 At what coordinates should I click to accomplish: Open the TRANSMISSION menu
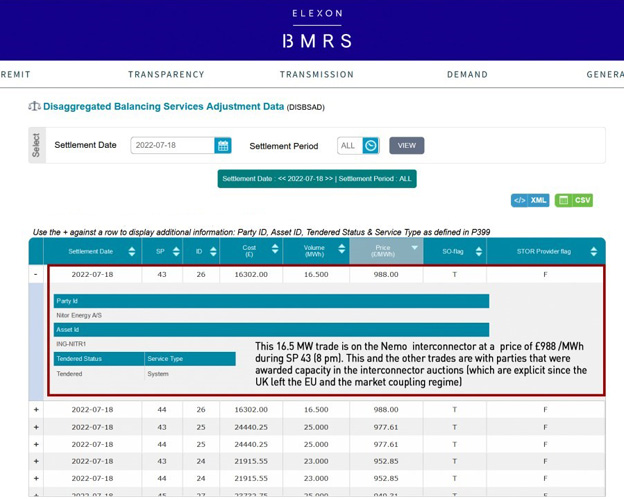316,74
